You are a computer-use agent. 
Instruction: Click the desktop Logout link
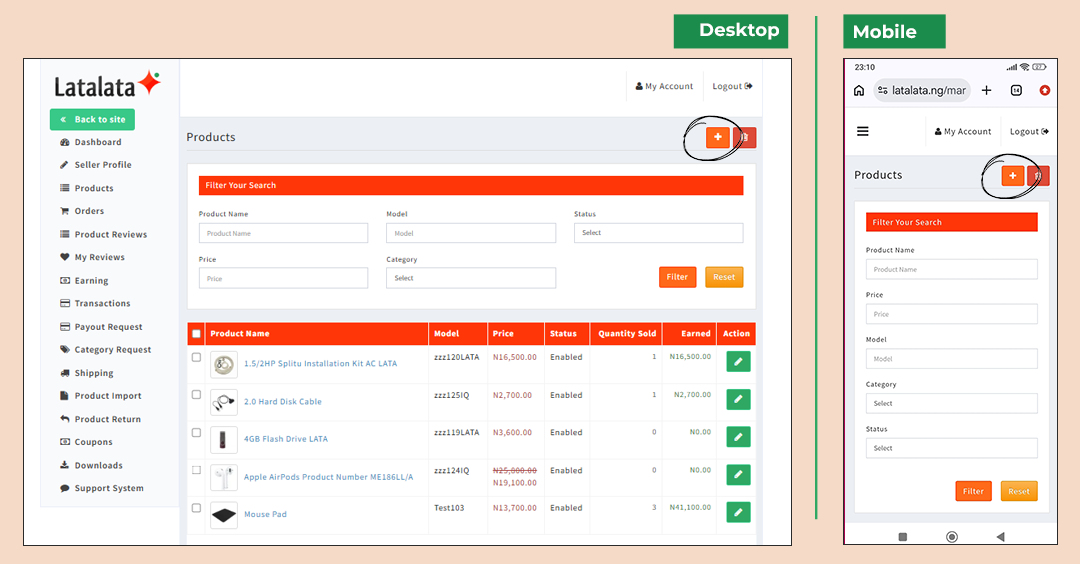click(732, 86)
